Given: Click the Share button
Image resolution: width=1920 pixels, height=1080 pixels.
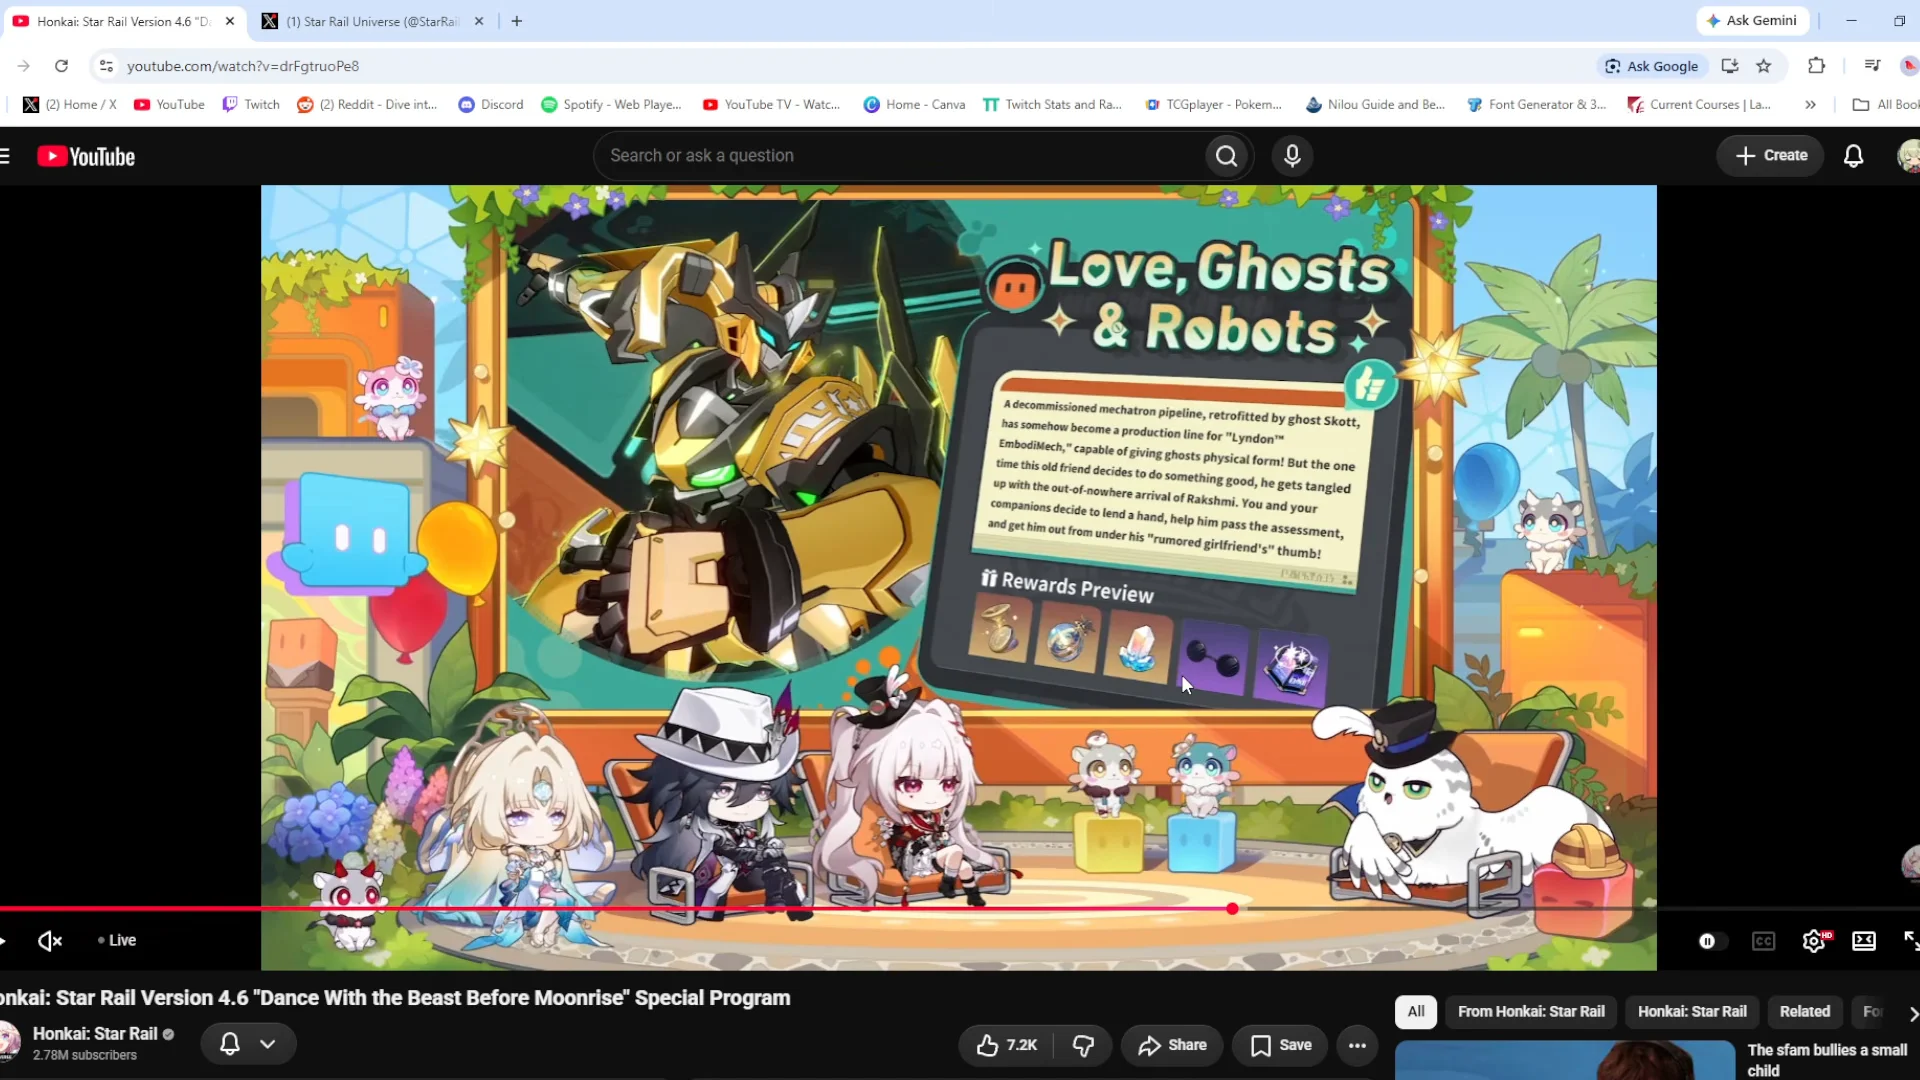Looking at the screenshot, I should pos(1172,1045).
